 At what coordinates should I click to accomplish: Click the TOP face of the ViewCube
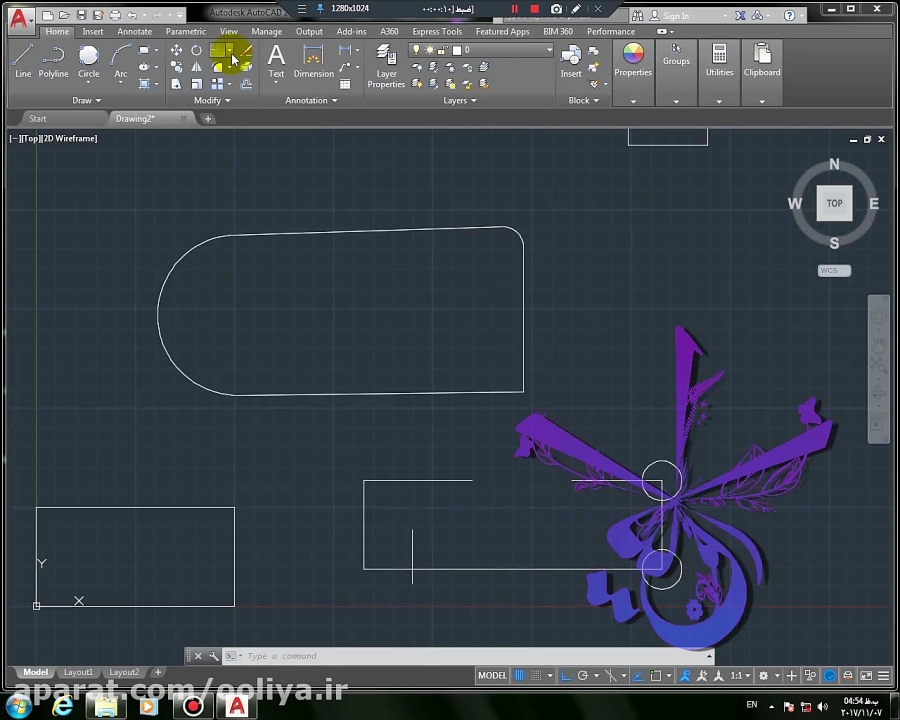tap(834, 203)
